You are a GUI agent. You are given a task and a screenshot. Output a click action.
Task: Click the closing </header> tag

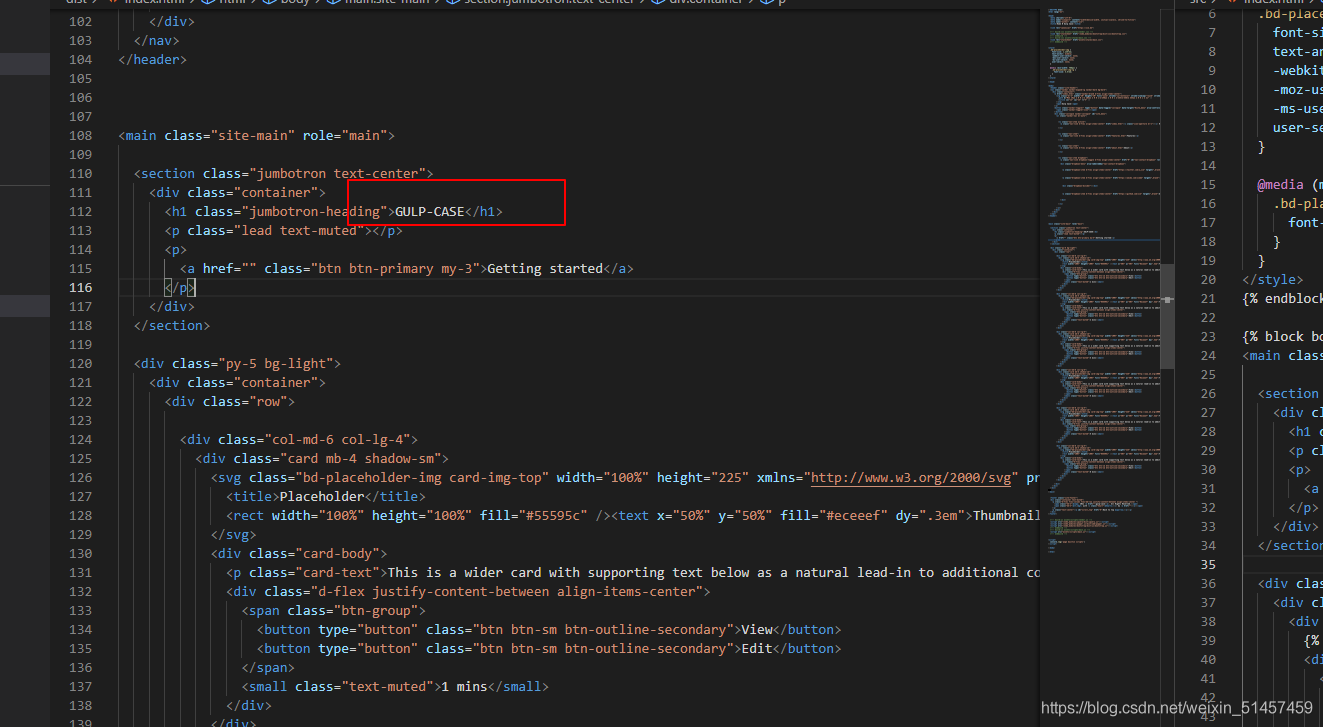[x=153, y=60]
